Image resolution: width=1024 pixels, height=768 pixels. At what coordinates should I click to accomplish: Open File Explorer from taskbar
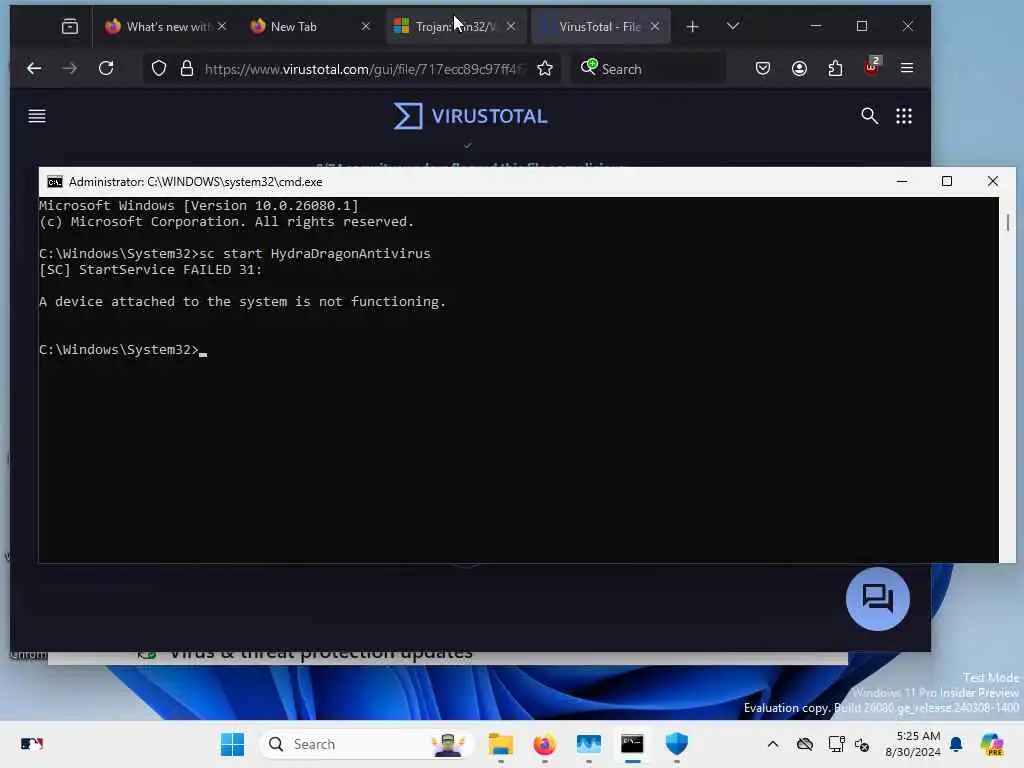(x=501, y=744)
